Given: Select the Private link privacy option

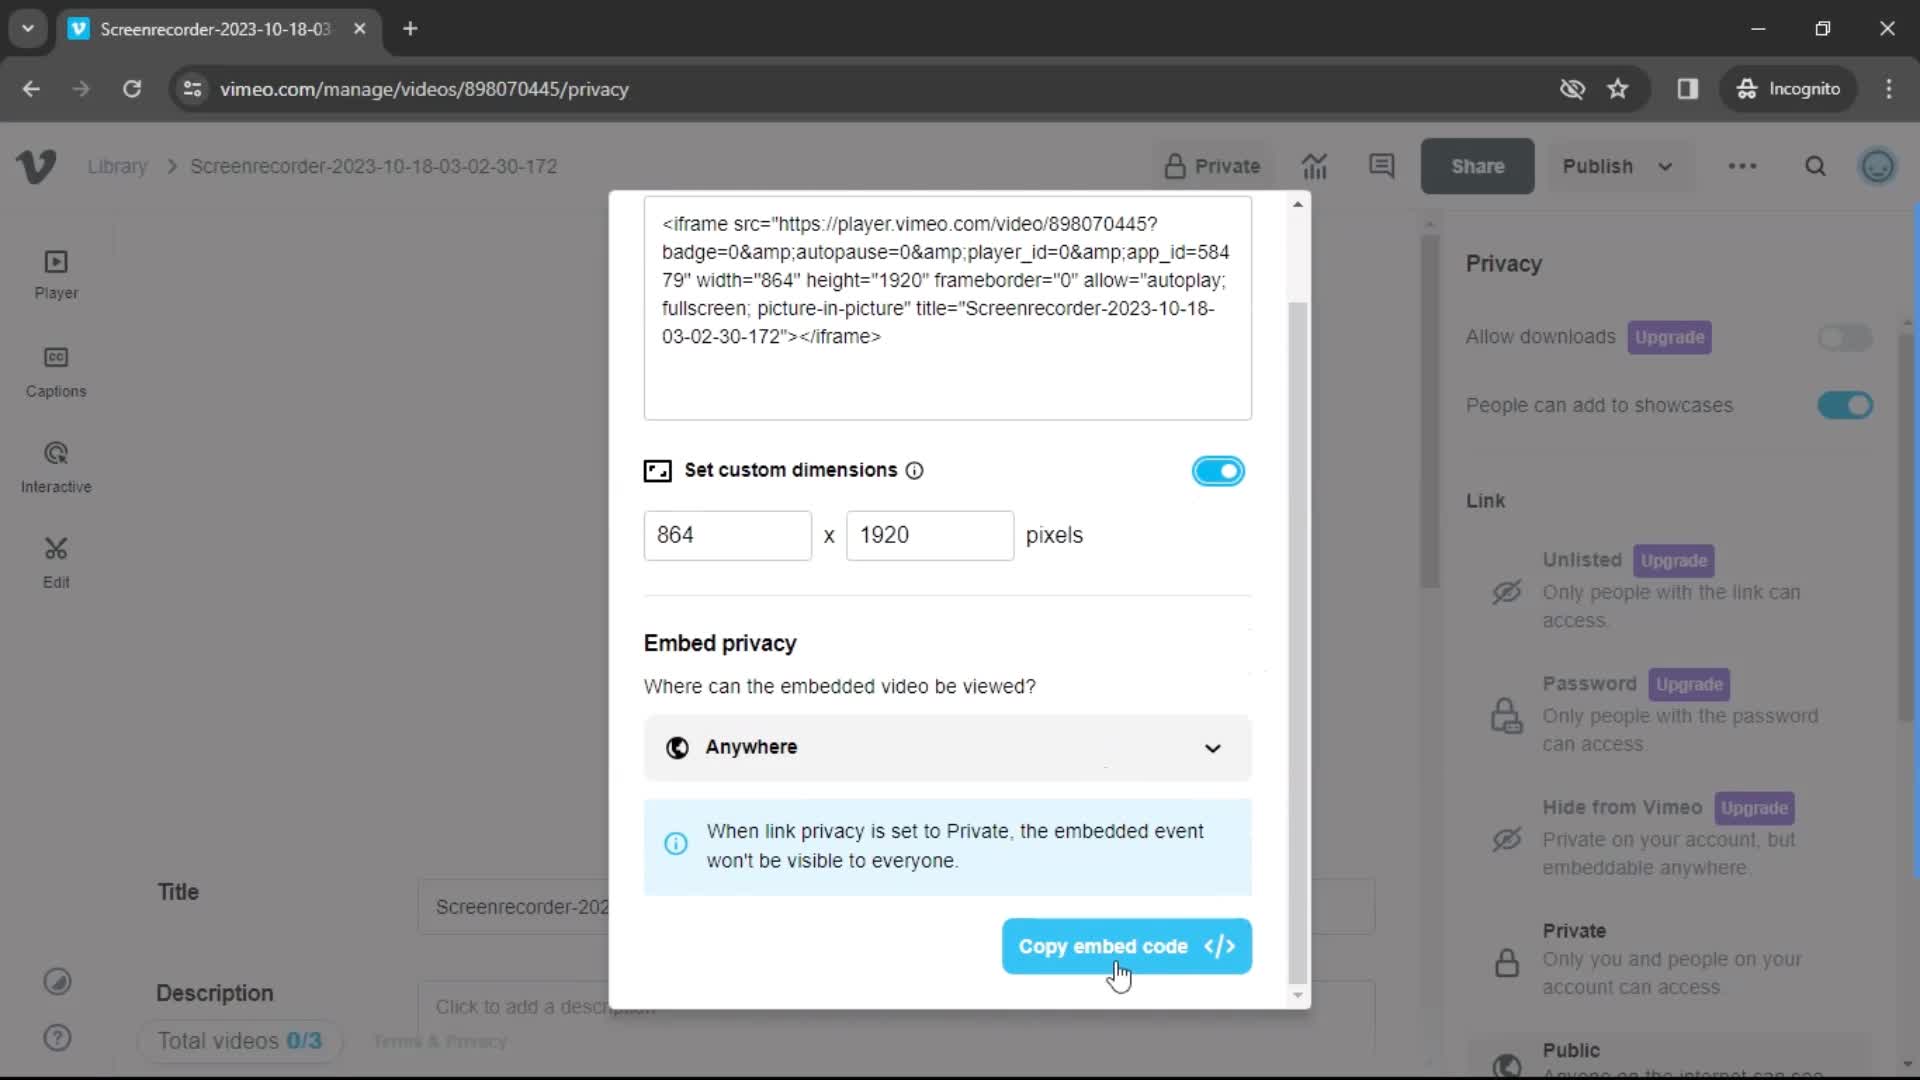Looking at the screenshot, I should click(x=1670, y=959).
